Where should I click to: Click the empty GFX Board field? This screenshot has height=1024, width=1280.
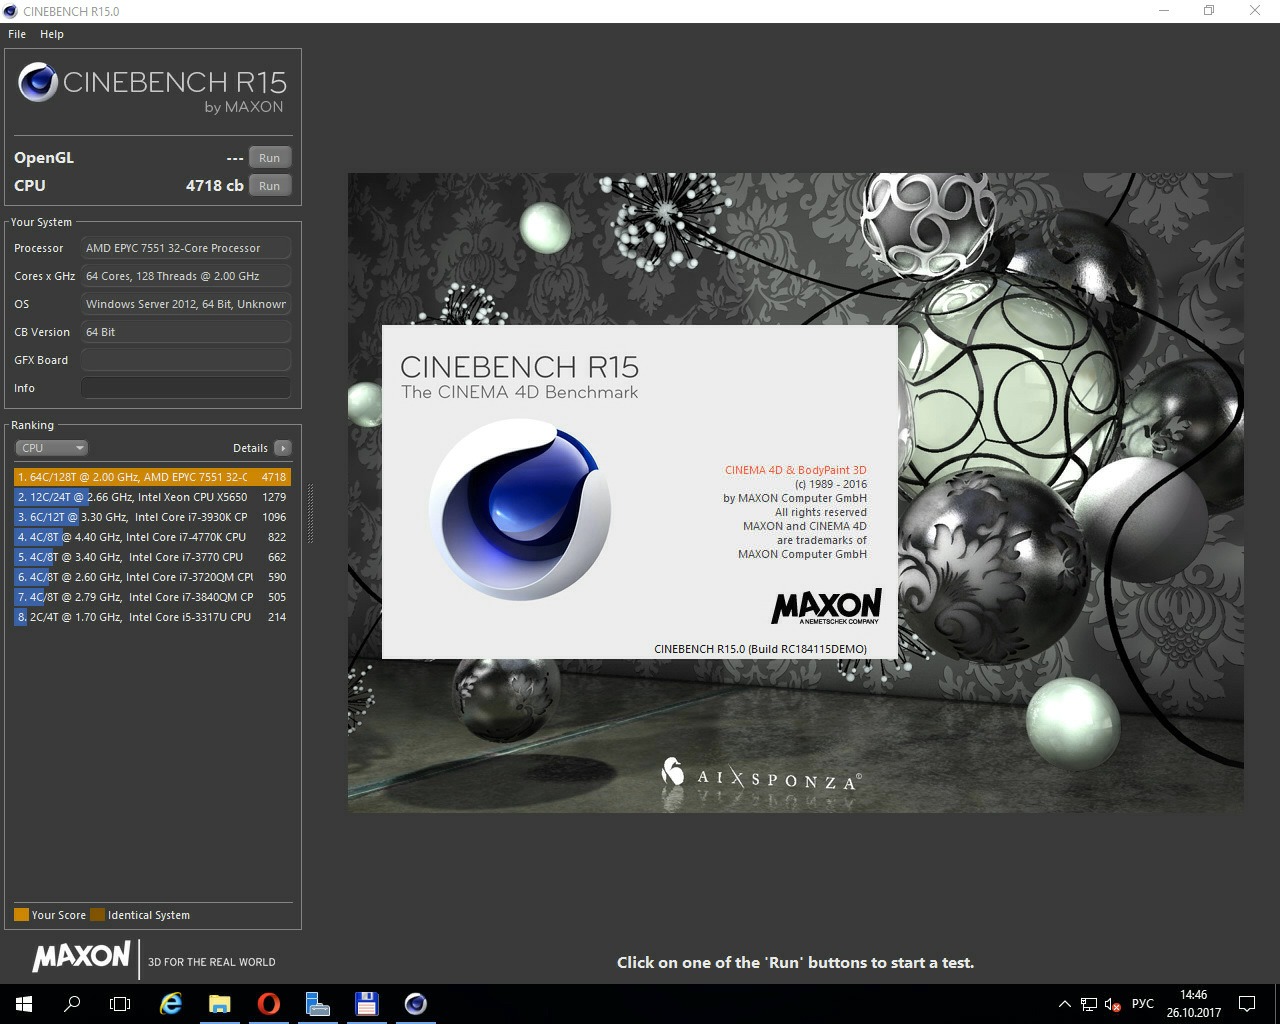(186, 360)
